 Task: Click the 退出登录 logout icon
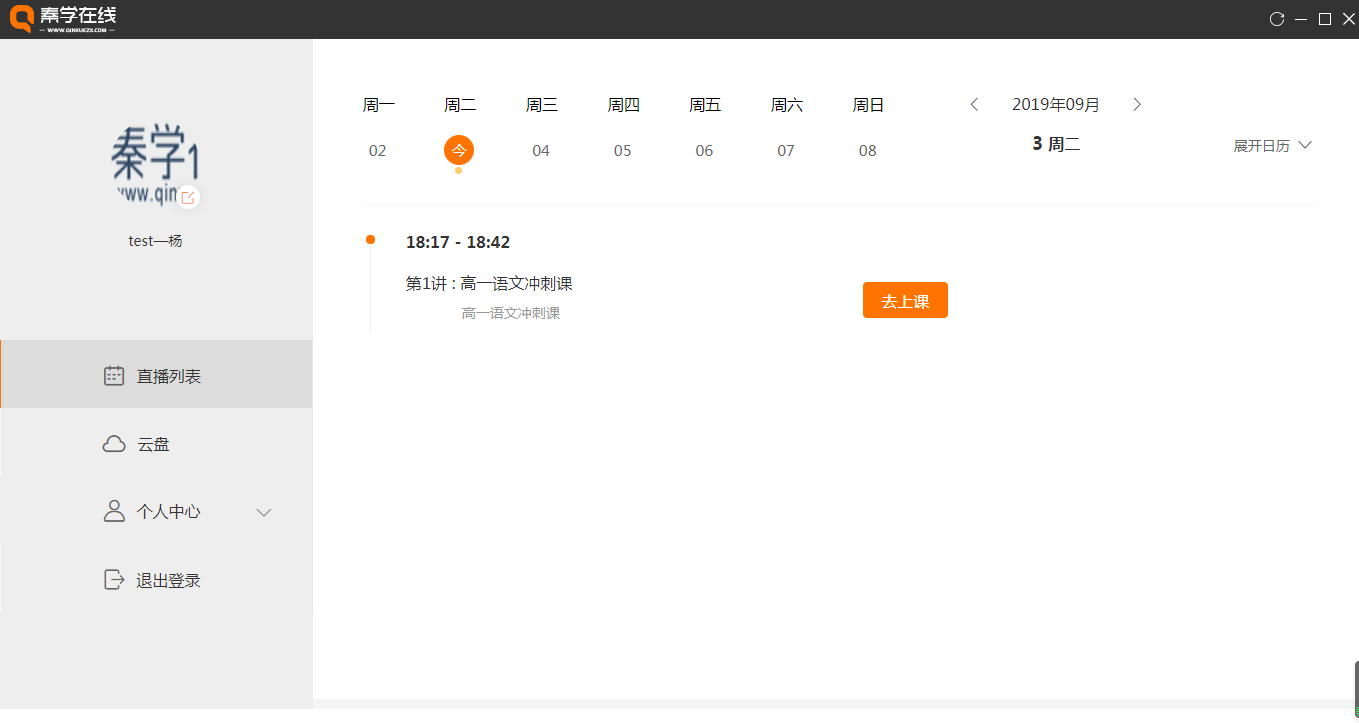114,580
